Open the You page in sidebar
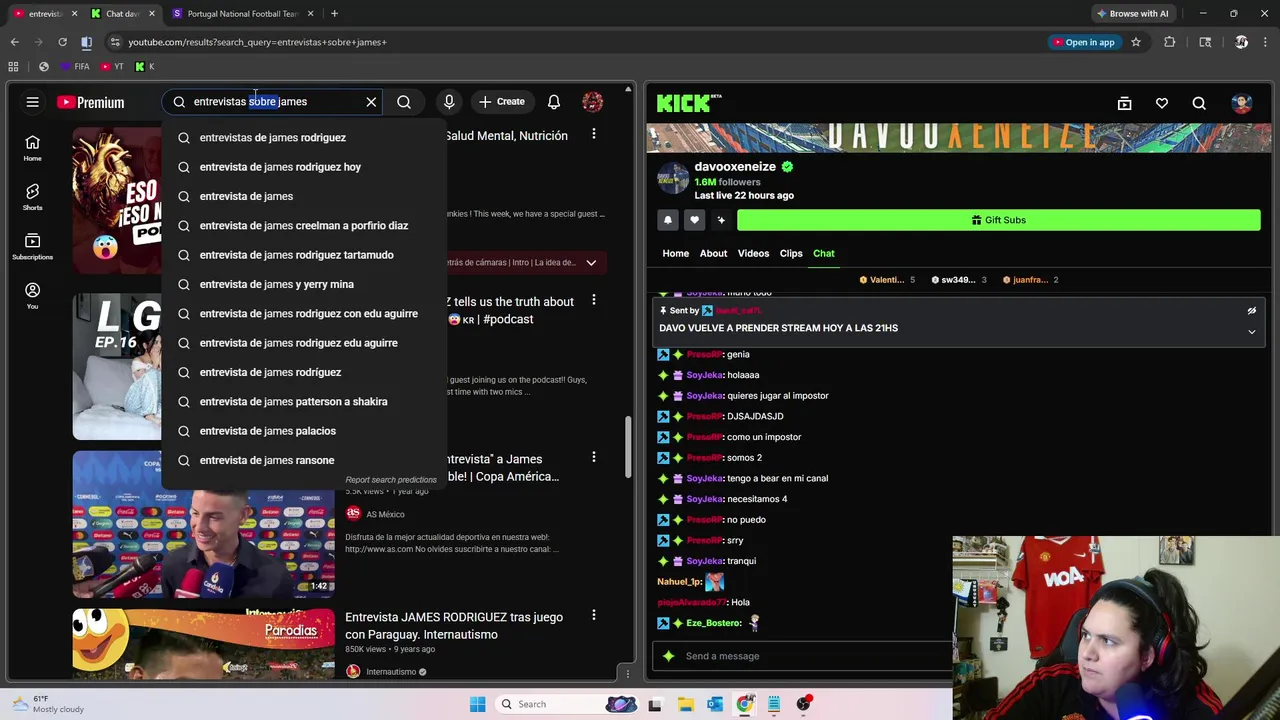Screen dimensions: 1280x720 click(32, 295)
